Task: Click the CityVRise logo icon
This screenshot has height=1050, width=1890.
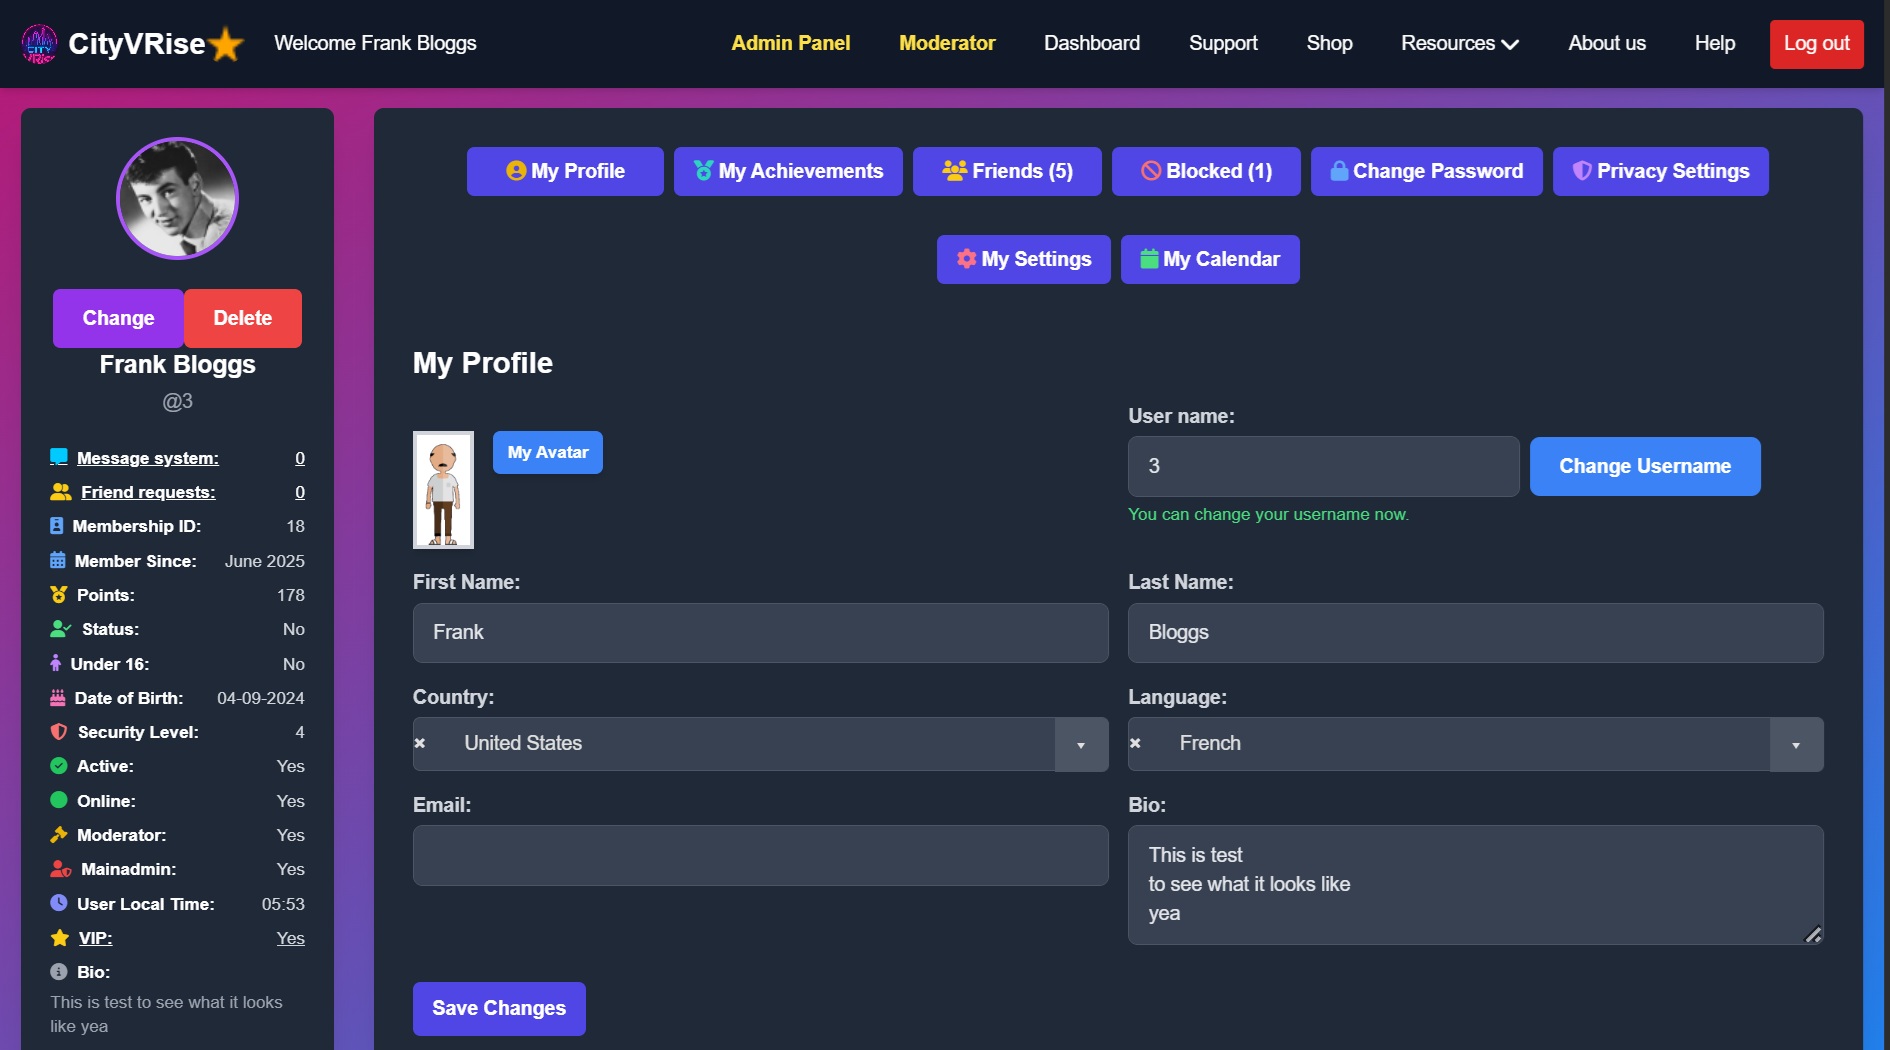Action: click(x=39, y=44)
